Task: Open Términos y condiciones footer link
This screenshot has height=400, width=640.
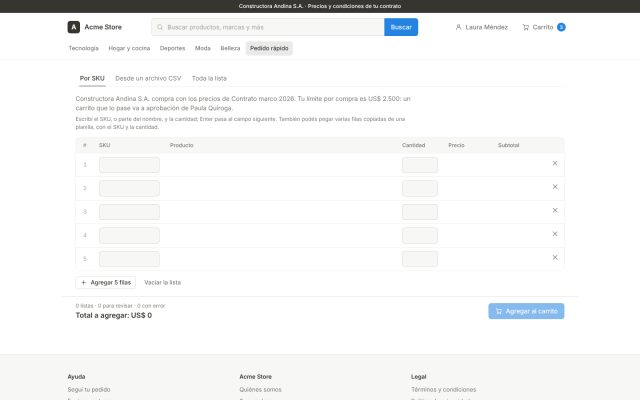Action: [x=443, y=389]
